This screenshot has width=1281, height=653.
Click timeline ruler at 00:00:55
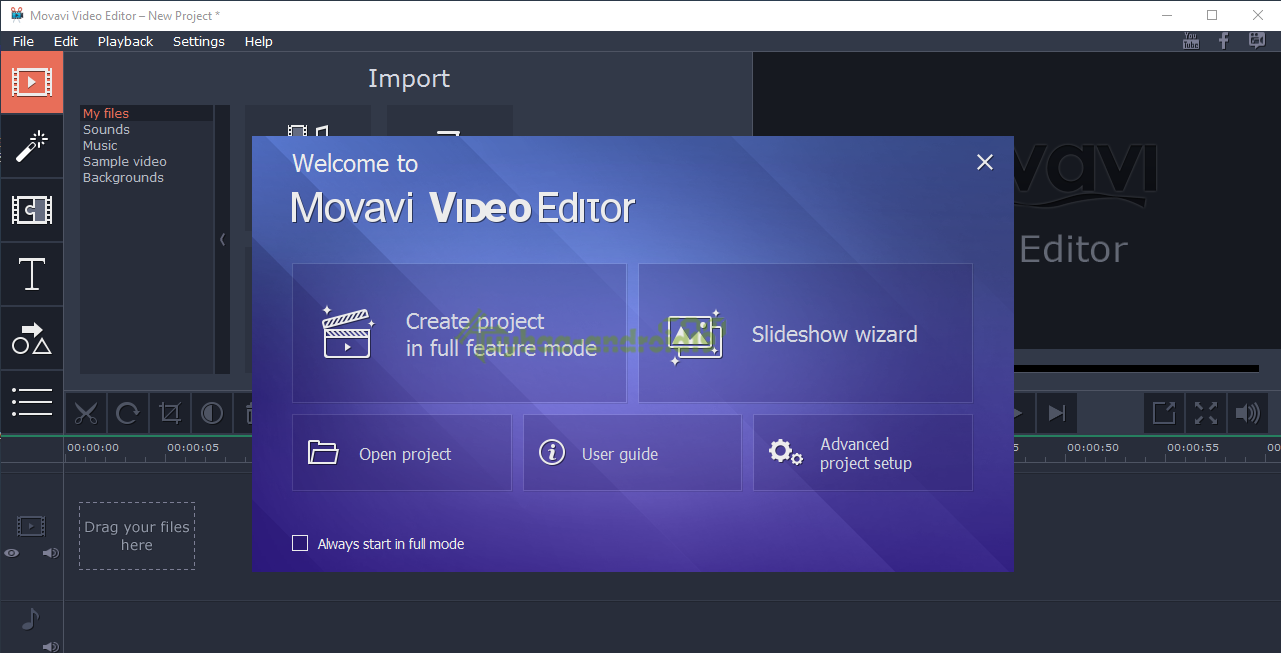tap(1193, 448)
